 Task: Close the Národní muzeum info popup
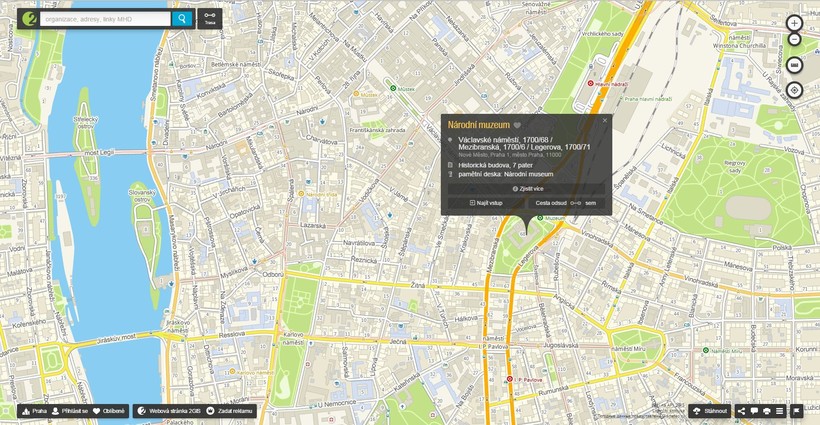(604, 120)
